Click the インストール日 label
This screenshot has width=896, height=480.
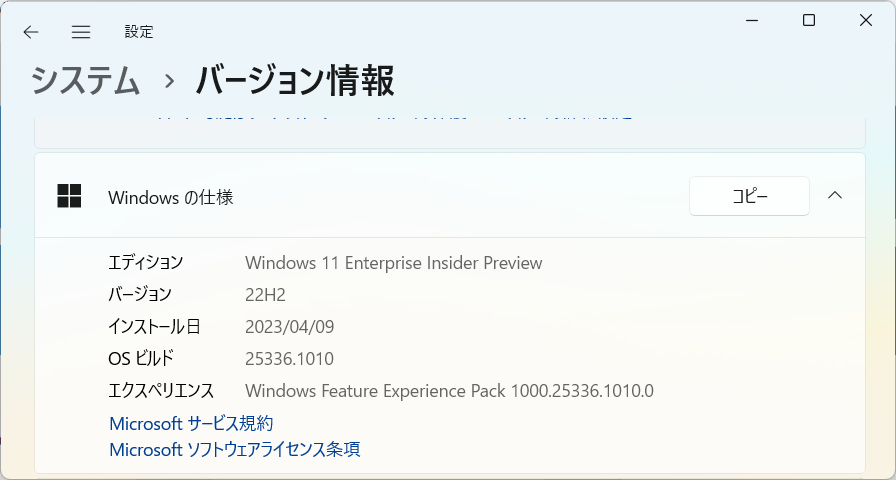154,327
